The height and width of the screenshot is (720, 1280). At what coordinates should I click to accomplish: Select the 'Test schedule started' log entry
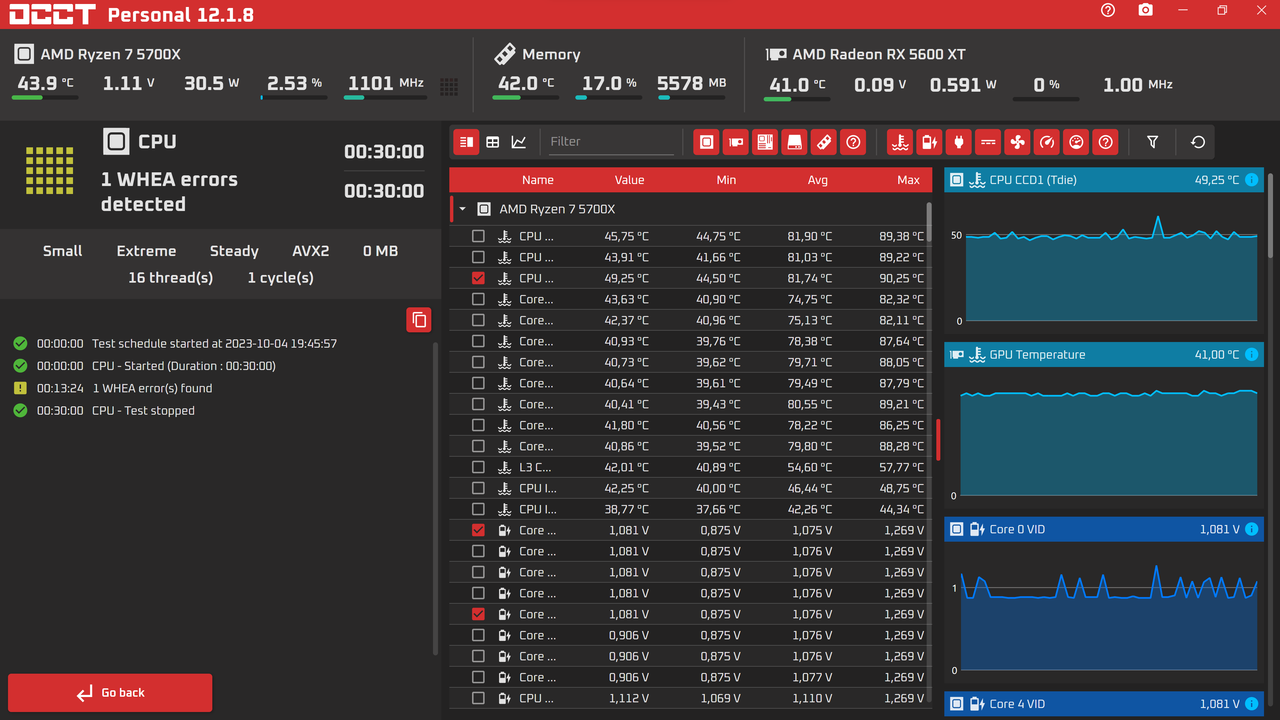pos(214,343)
